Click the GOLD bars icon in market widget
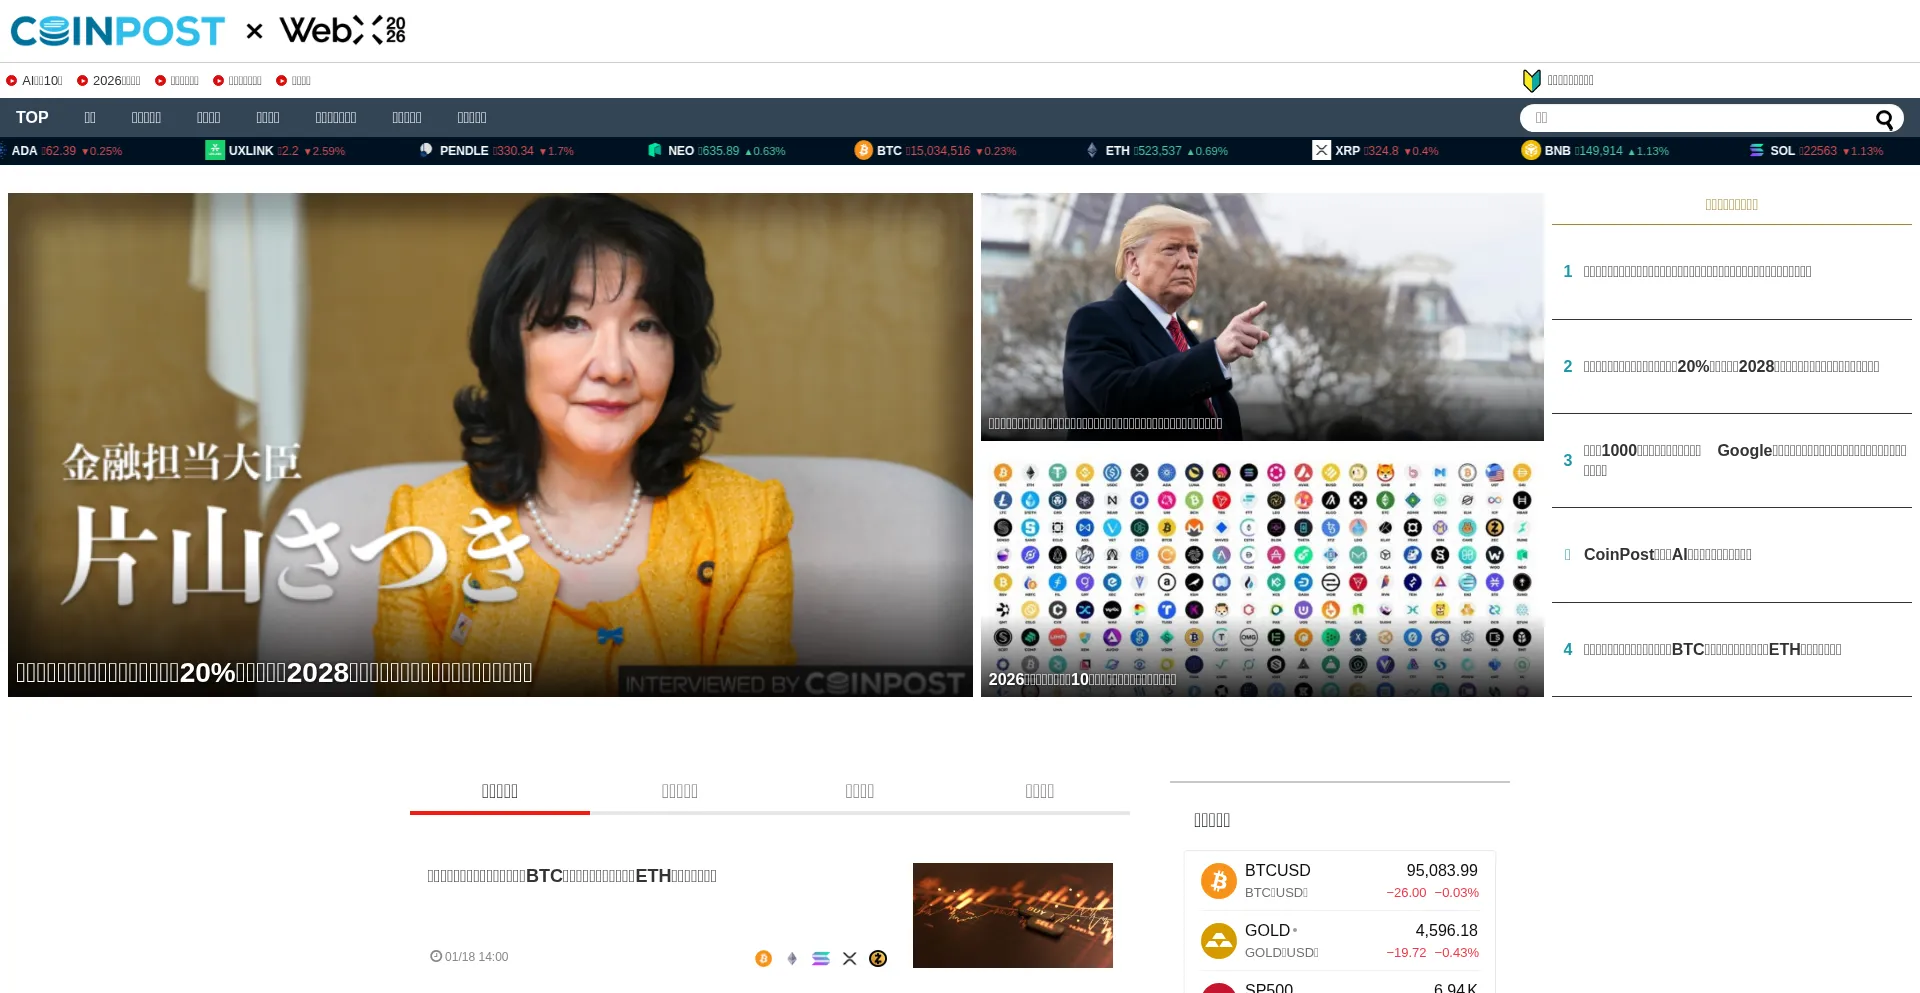The width and height of the screenshot is (1920, 993). 1218,940
